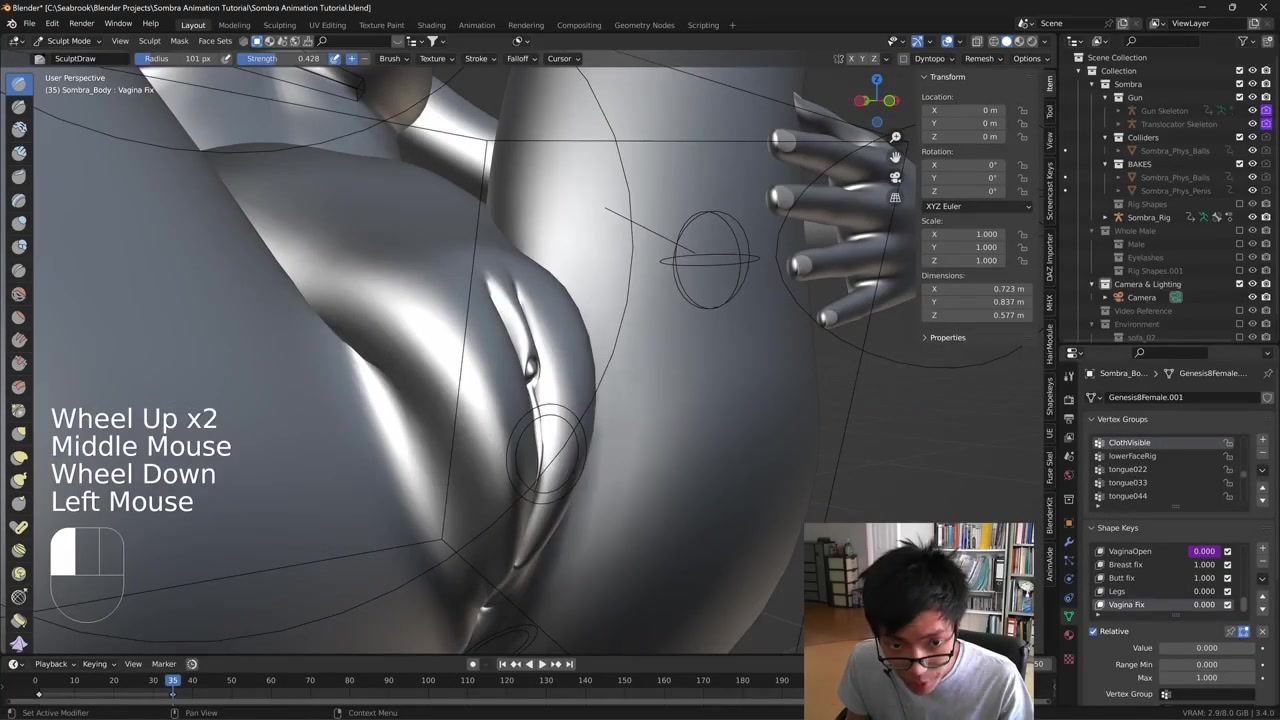1280x720 pixels.
Task: Open the Falloff dropdown
Action: [x=520, y=59]
